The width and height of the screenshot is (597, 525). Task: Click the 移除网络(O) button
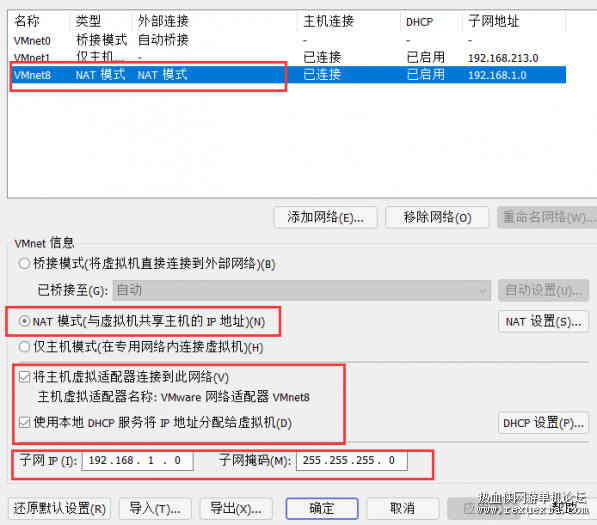[x=437, y=217]
